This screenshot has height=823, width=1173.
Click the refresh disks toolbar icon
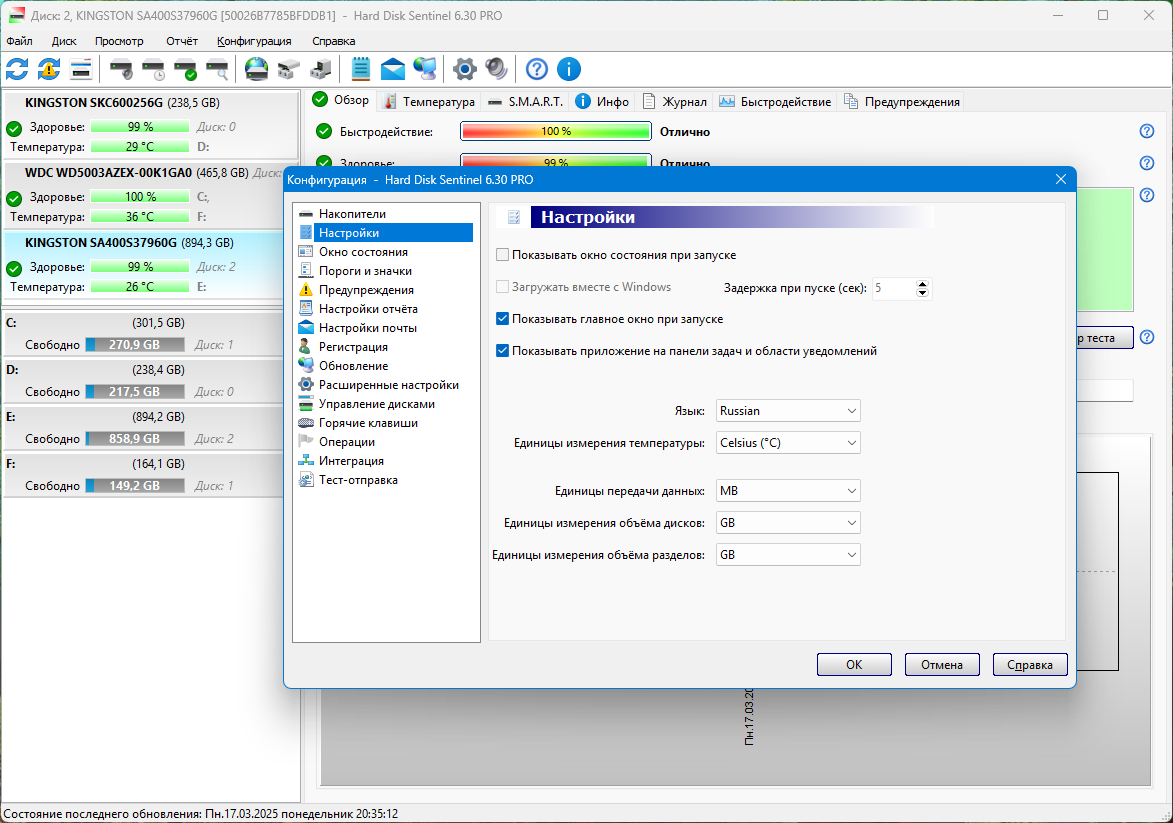(17, 70)
